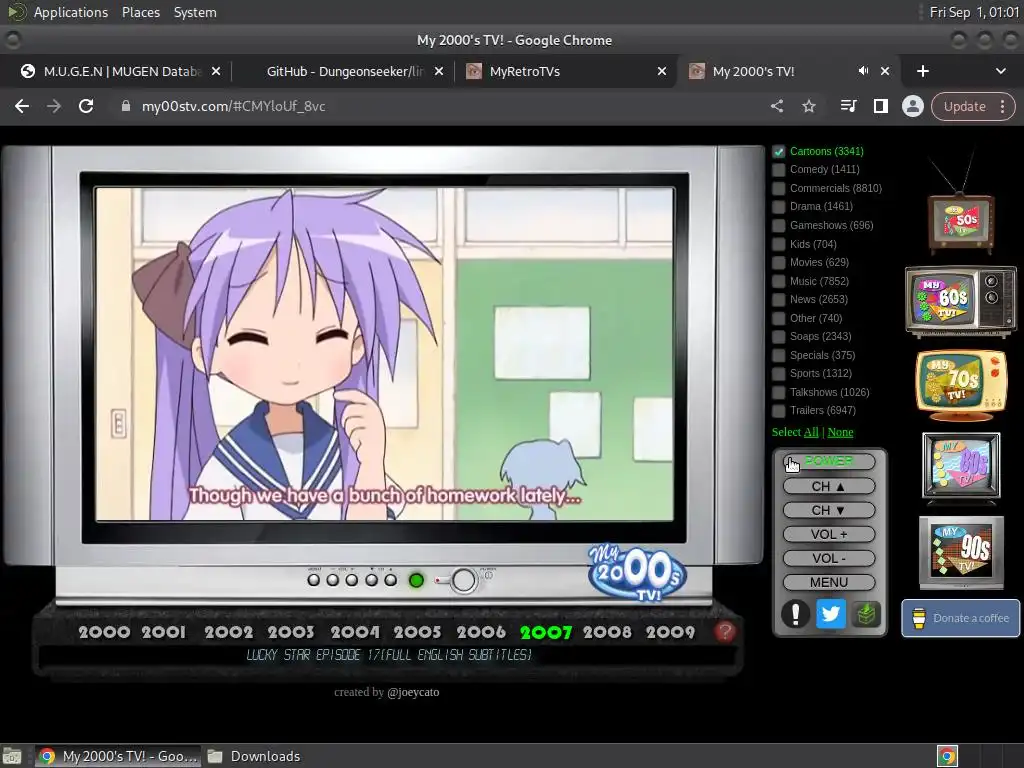The width and height of the screenshot is (1024, 768).
Task: Click the red help question mark
Action: pos(724,632)
